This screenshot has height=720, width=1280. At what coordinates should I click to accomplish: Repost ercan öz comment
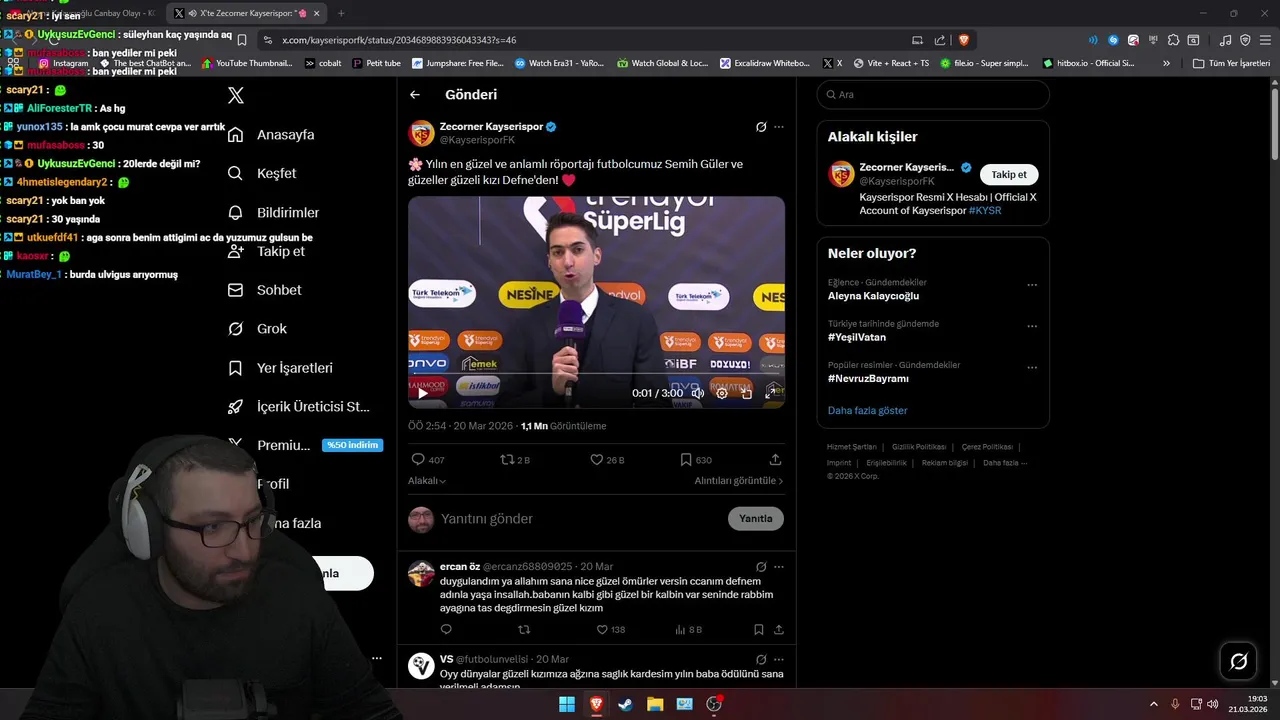(x=524, y=630)
